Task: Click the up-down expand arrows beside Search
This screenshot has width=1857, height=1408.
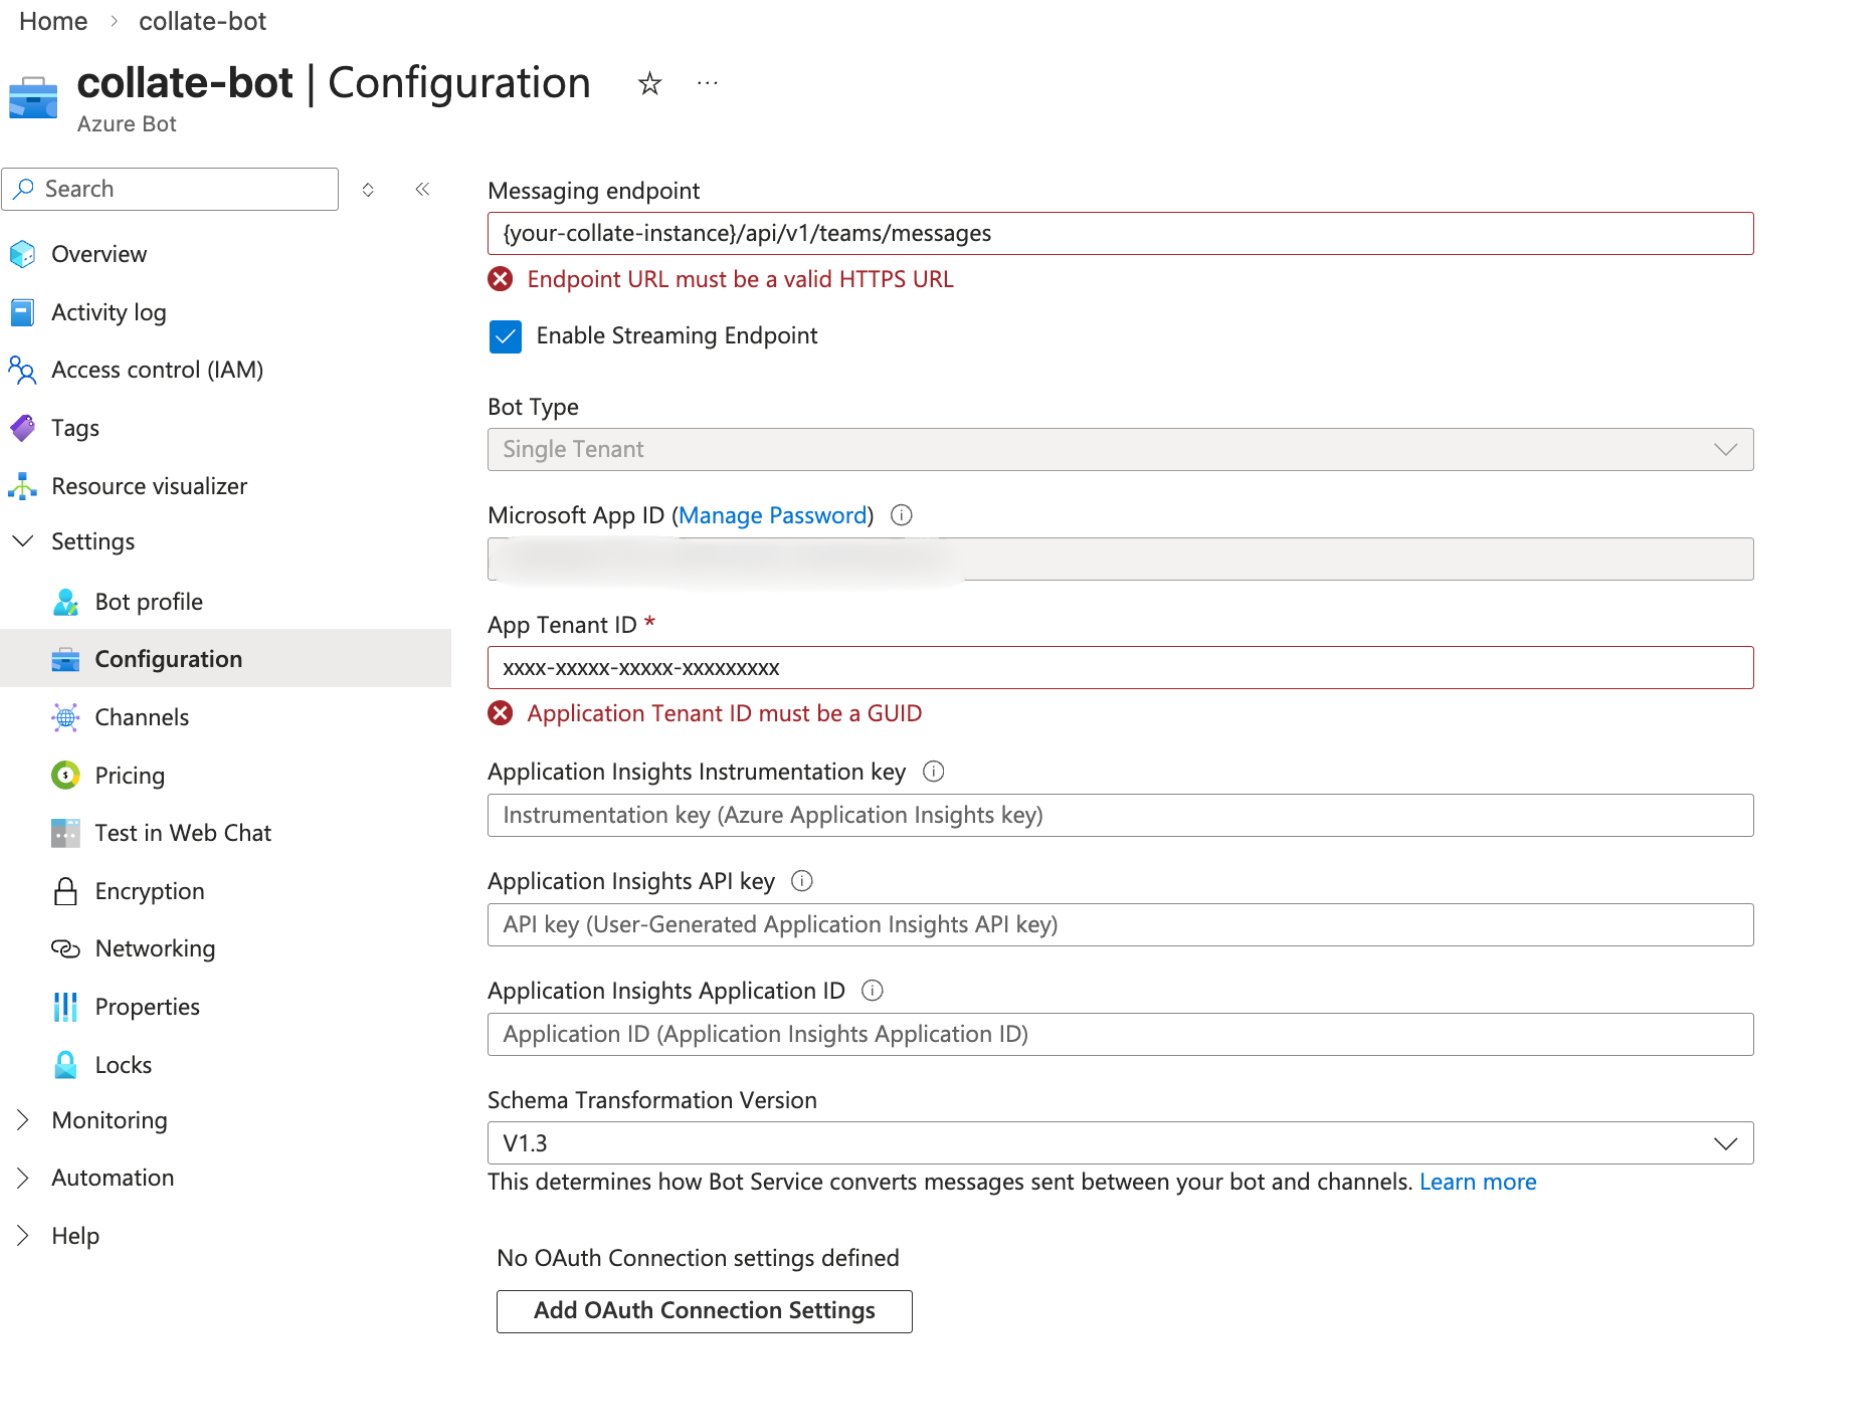Action: point(368,189)
